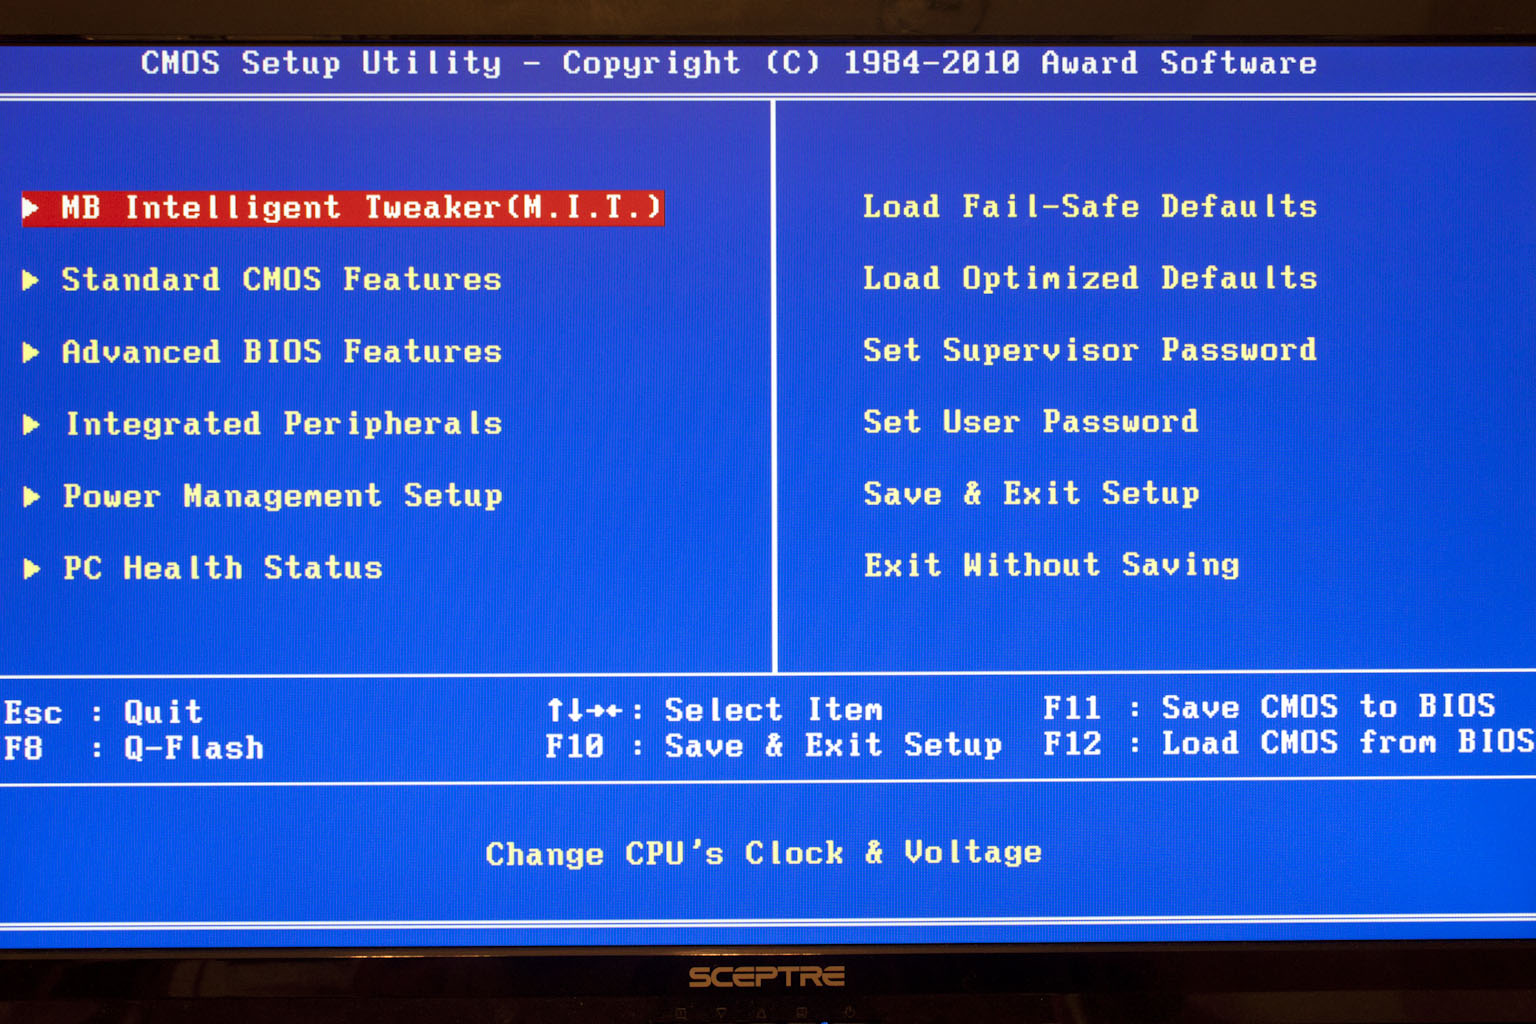Image resolution: width=1536 pixels, height=1024 pixels.
Task: Select Set User Password
Action: pyautogui.click(x=1031, y=421)
